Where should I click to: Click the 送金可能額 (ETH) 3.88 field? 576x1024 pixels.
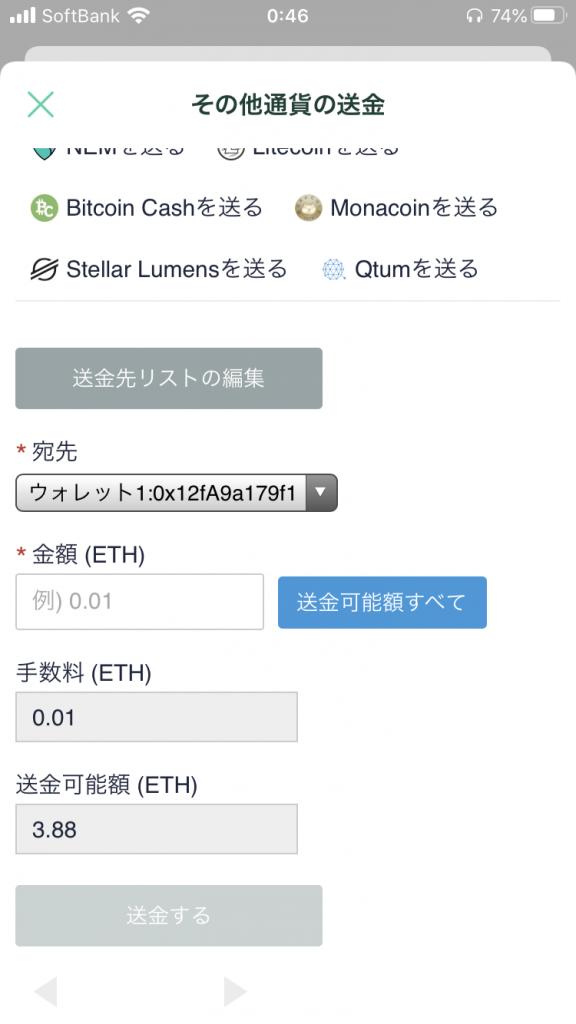(157, 829)
